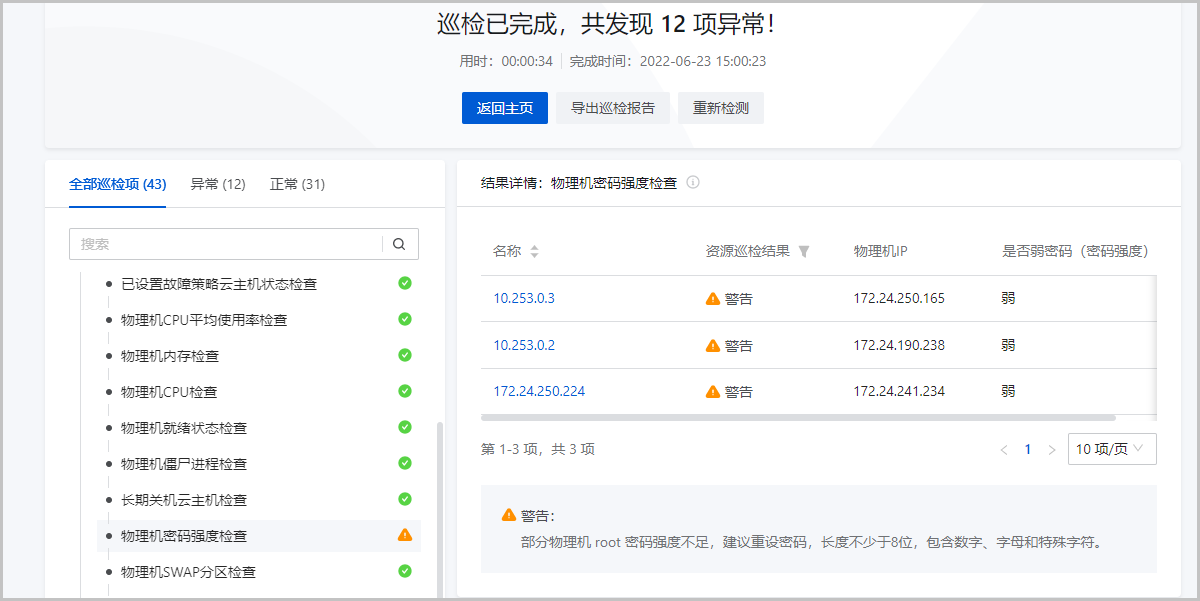Click the search magnifier icon
Viewport: 1200px width, 601px height.
(399, 244)
